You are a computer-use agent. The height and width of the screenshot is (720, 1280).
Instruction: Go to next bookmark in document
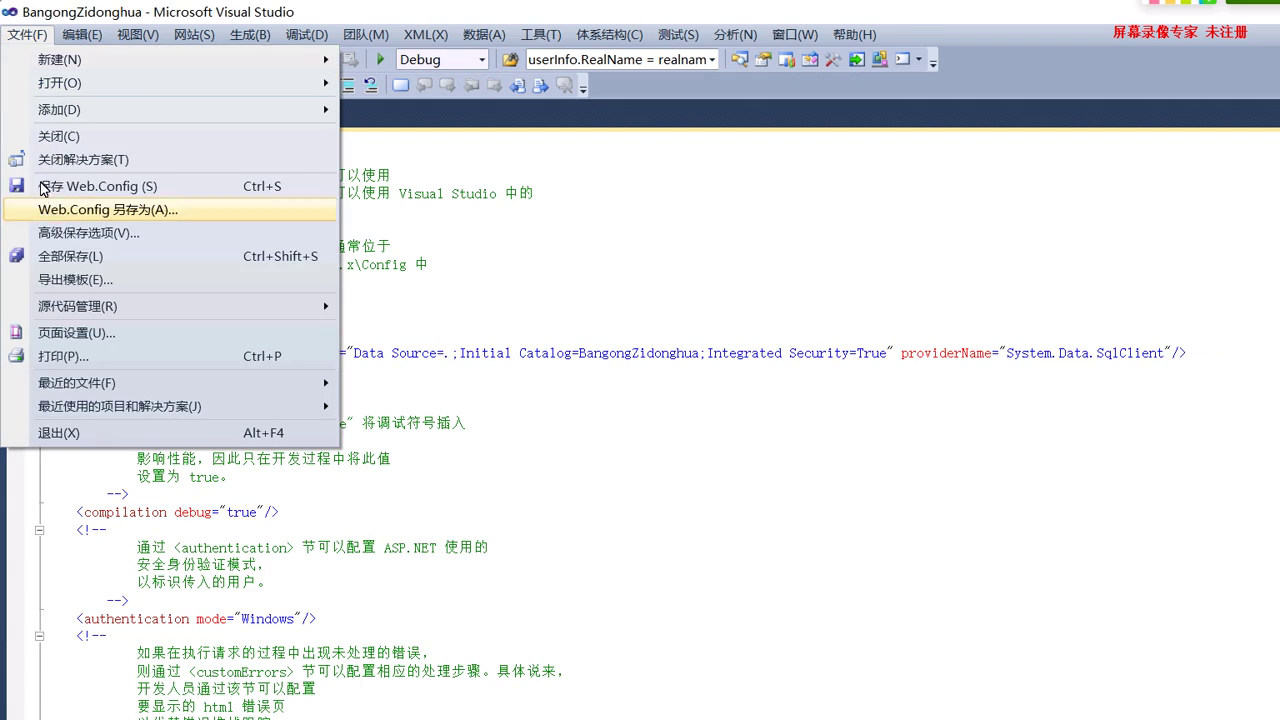tap(541, 85)
